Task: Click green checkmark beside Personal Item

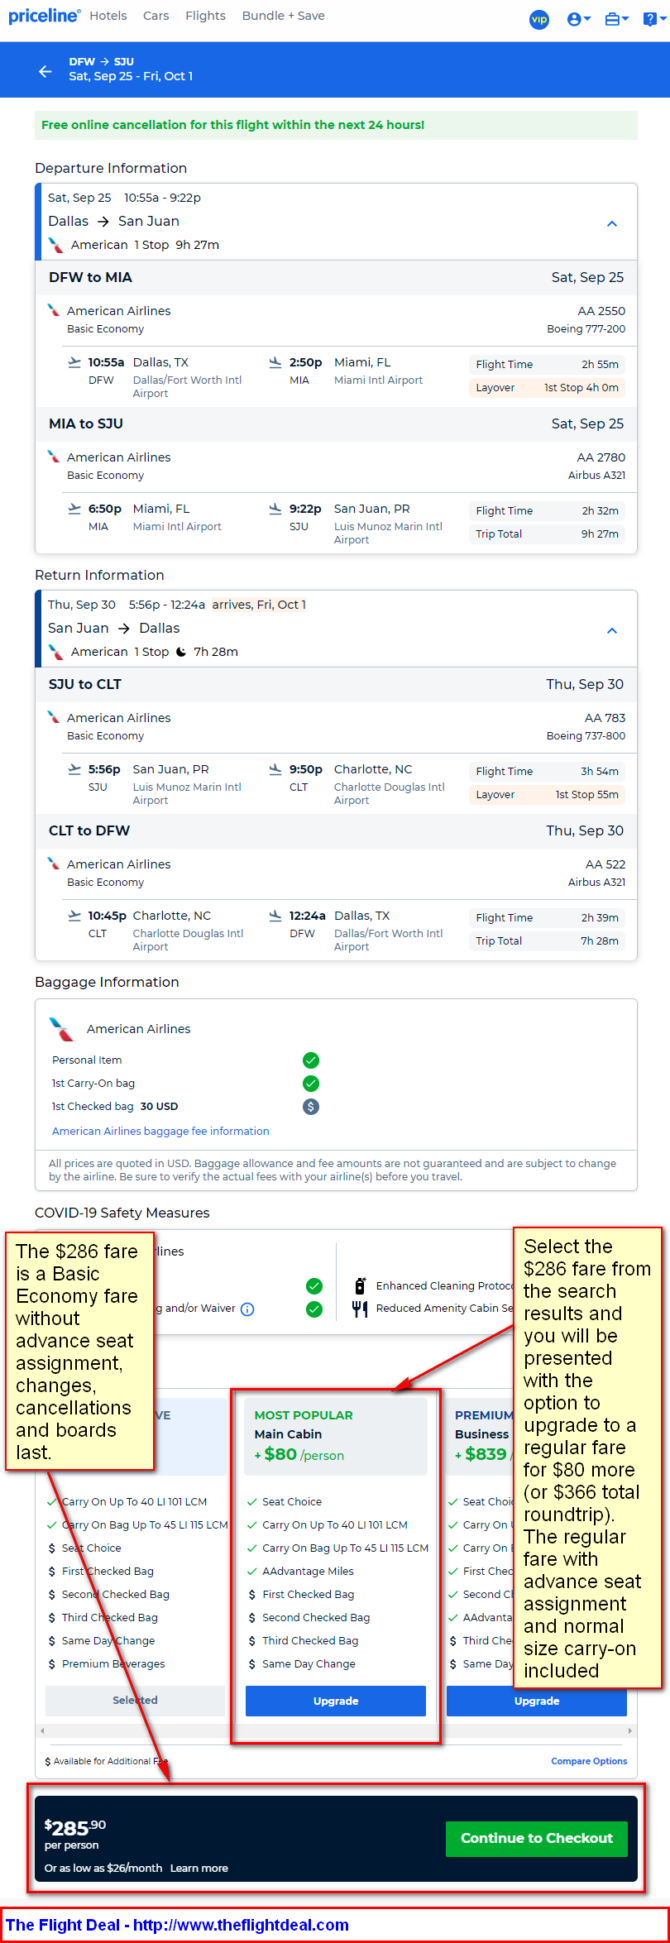Action: tap(311, 1060)
